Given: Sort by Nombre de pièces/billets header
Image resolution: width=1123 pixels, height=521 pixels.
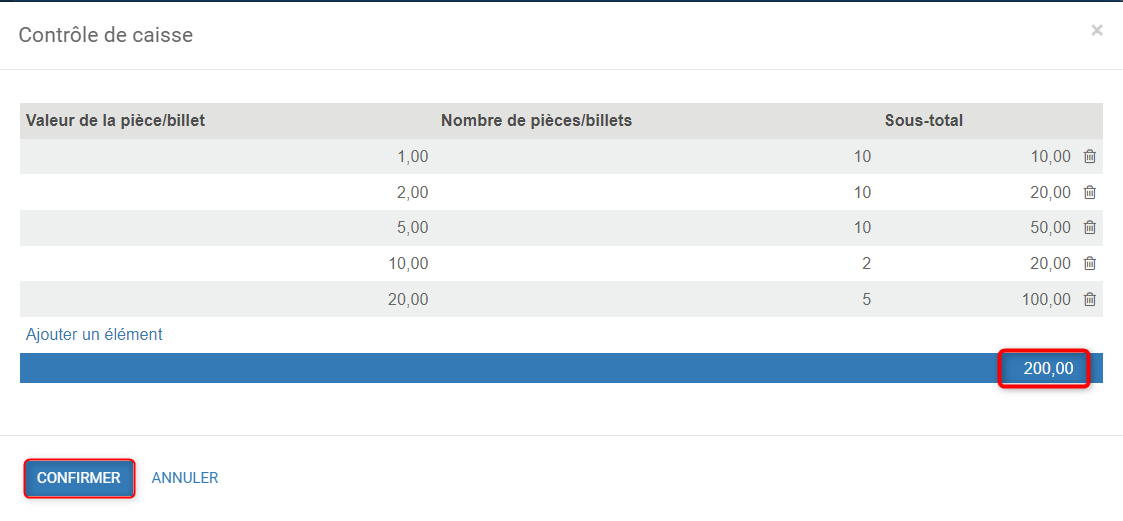Looking at the screenshot, I should pyautogui.click(x=536, y=120).
